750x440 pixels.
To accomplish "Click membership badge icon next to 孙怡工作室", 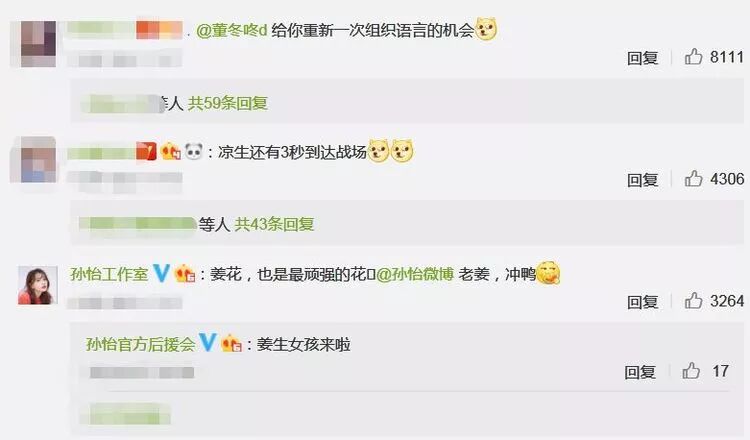I will click(x=185, y=274).
